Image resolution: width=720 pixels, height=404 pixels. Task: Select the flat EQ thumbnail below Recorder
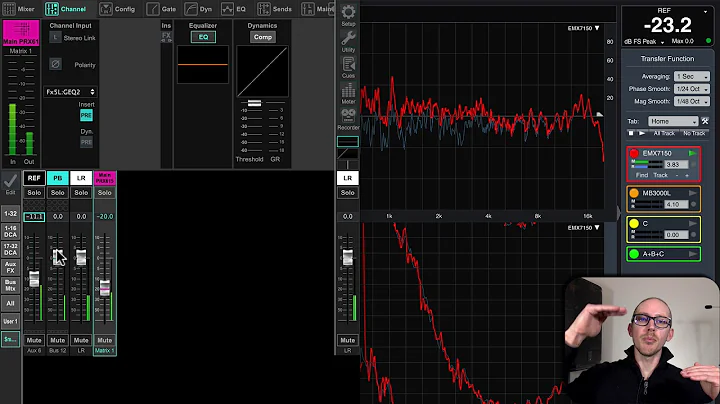348,141
